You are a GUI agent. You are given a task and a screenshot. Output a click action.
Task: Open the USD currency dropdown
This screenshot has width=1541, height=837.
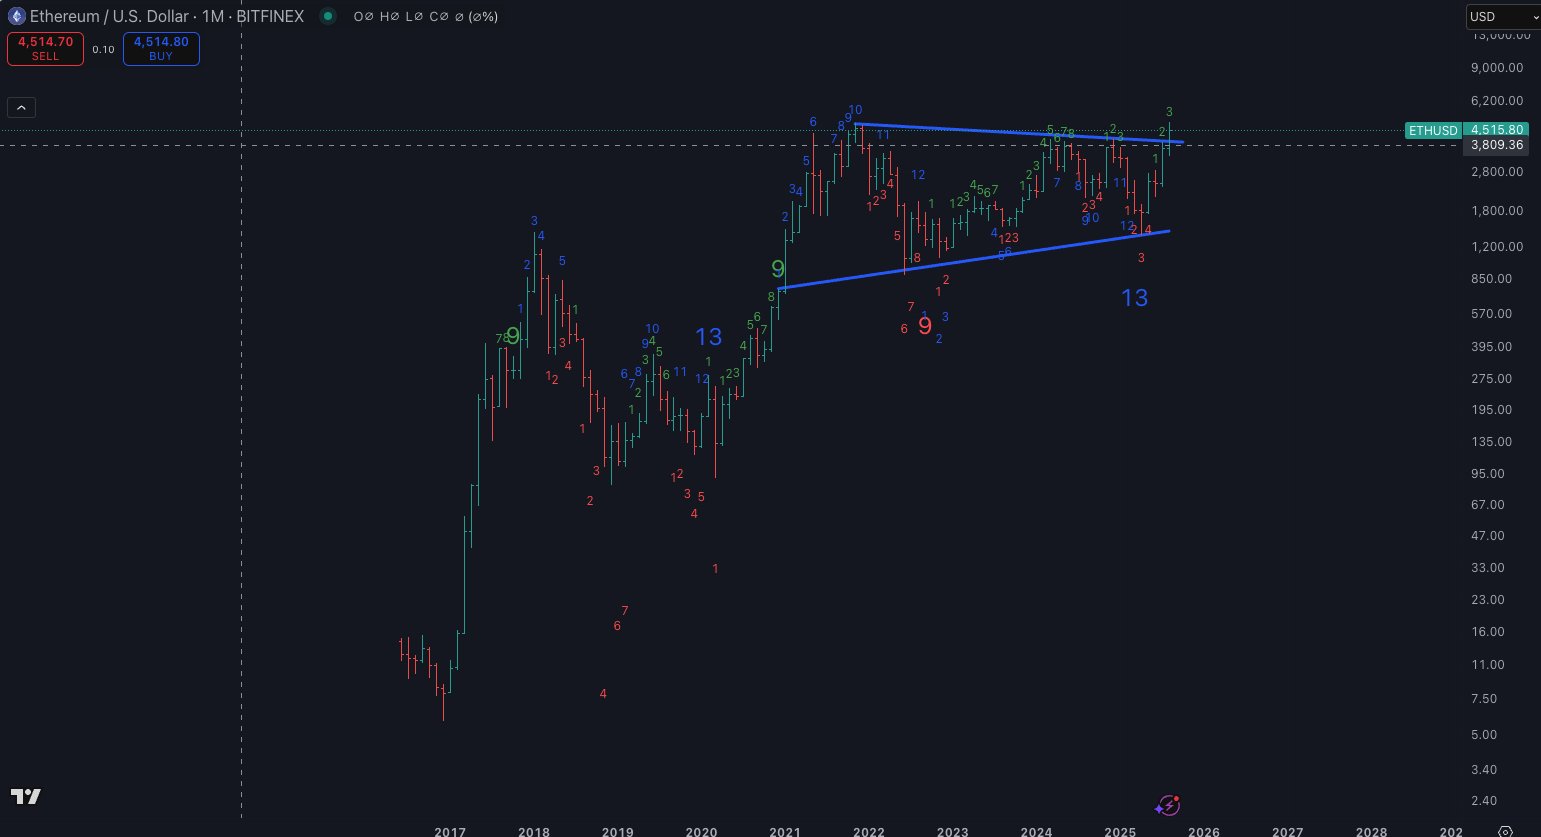pyautogui.click(x=1503, y=16)
